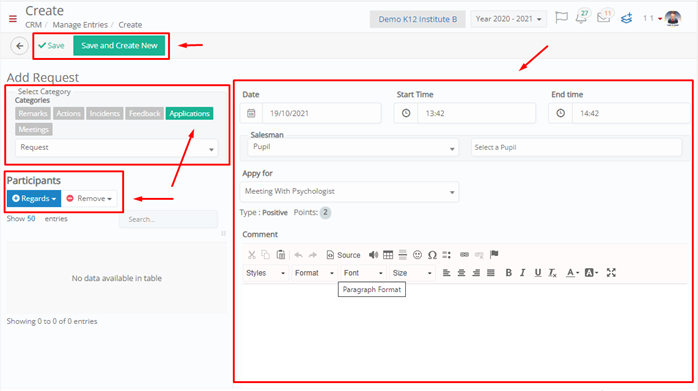Follow the CRM breadcrumb link
This screenshot has height=391, width=698.
33,25
